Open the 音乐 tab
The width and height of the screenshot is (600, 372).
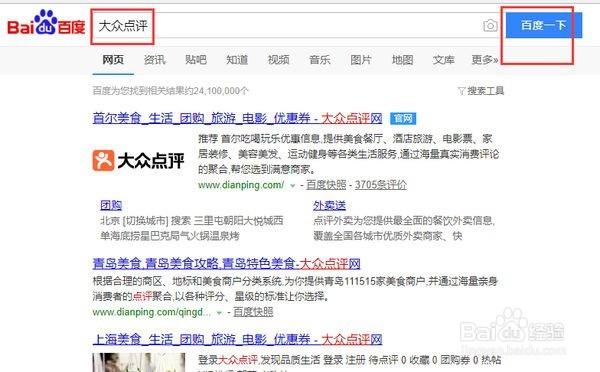pos(320,60)
